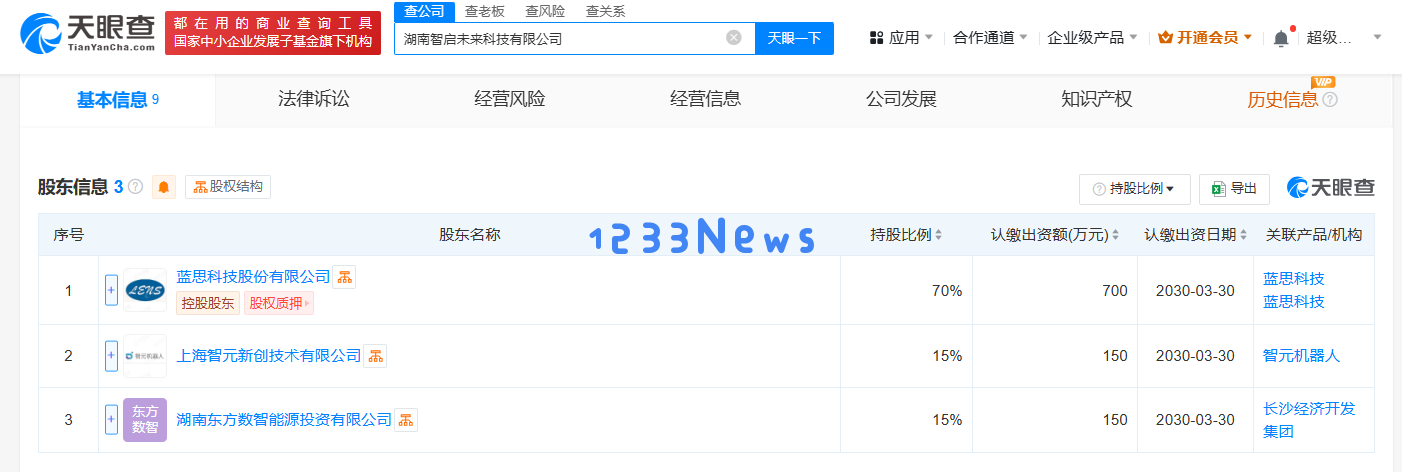The image size is (1402, 472).
Task: Click the LENS company logo
Action: coord(145,290)
